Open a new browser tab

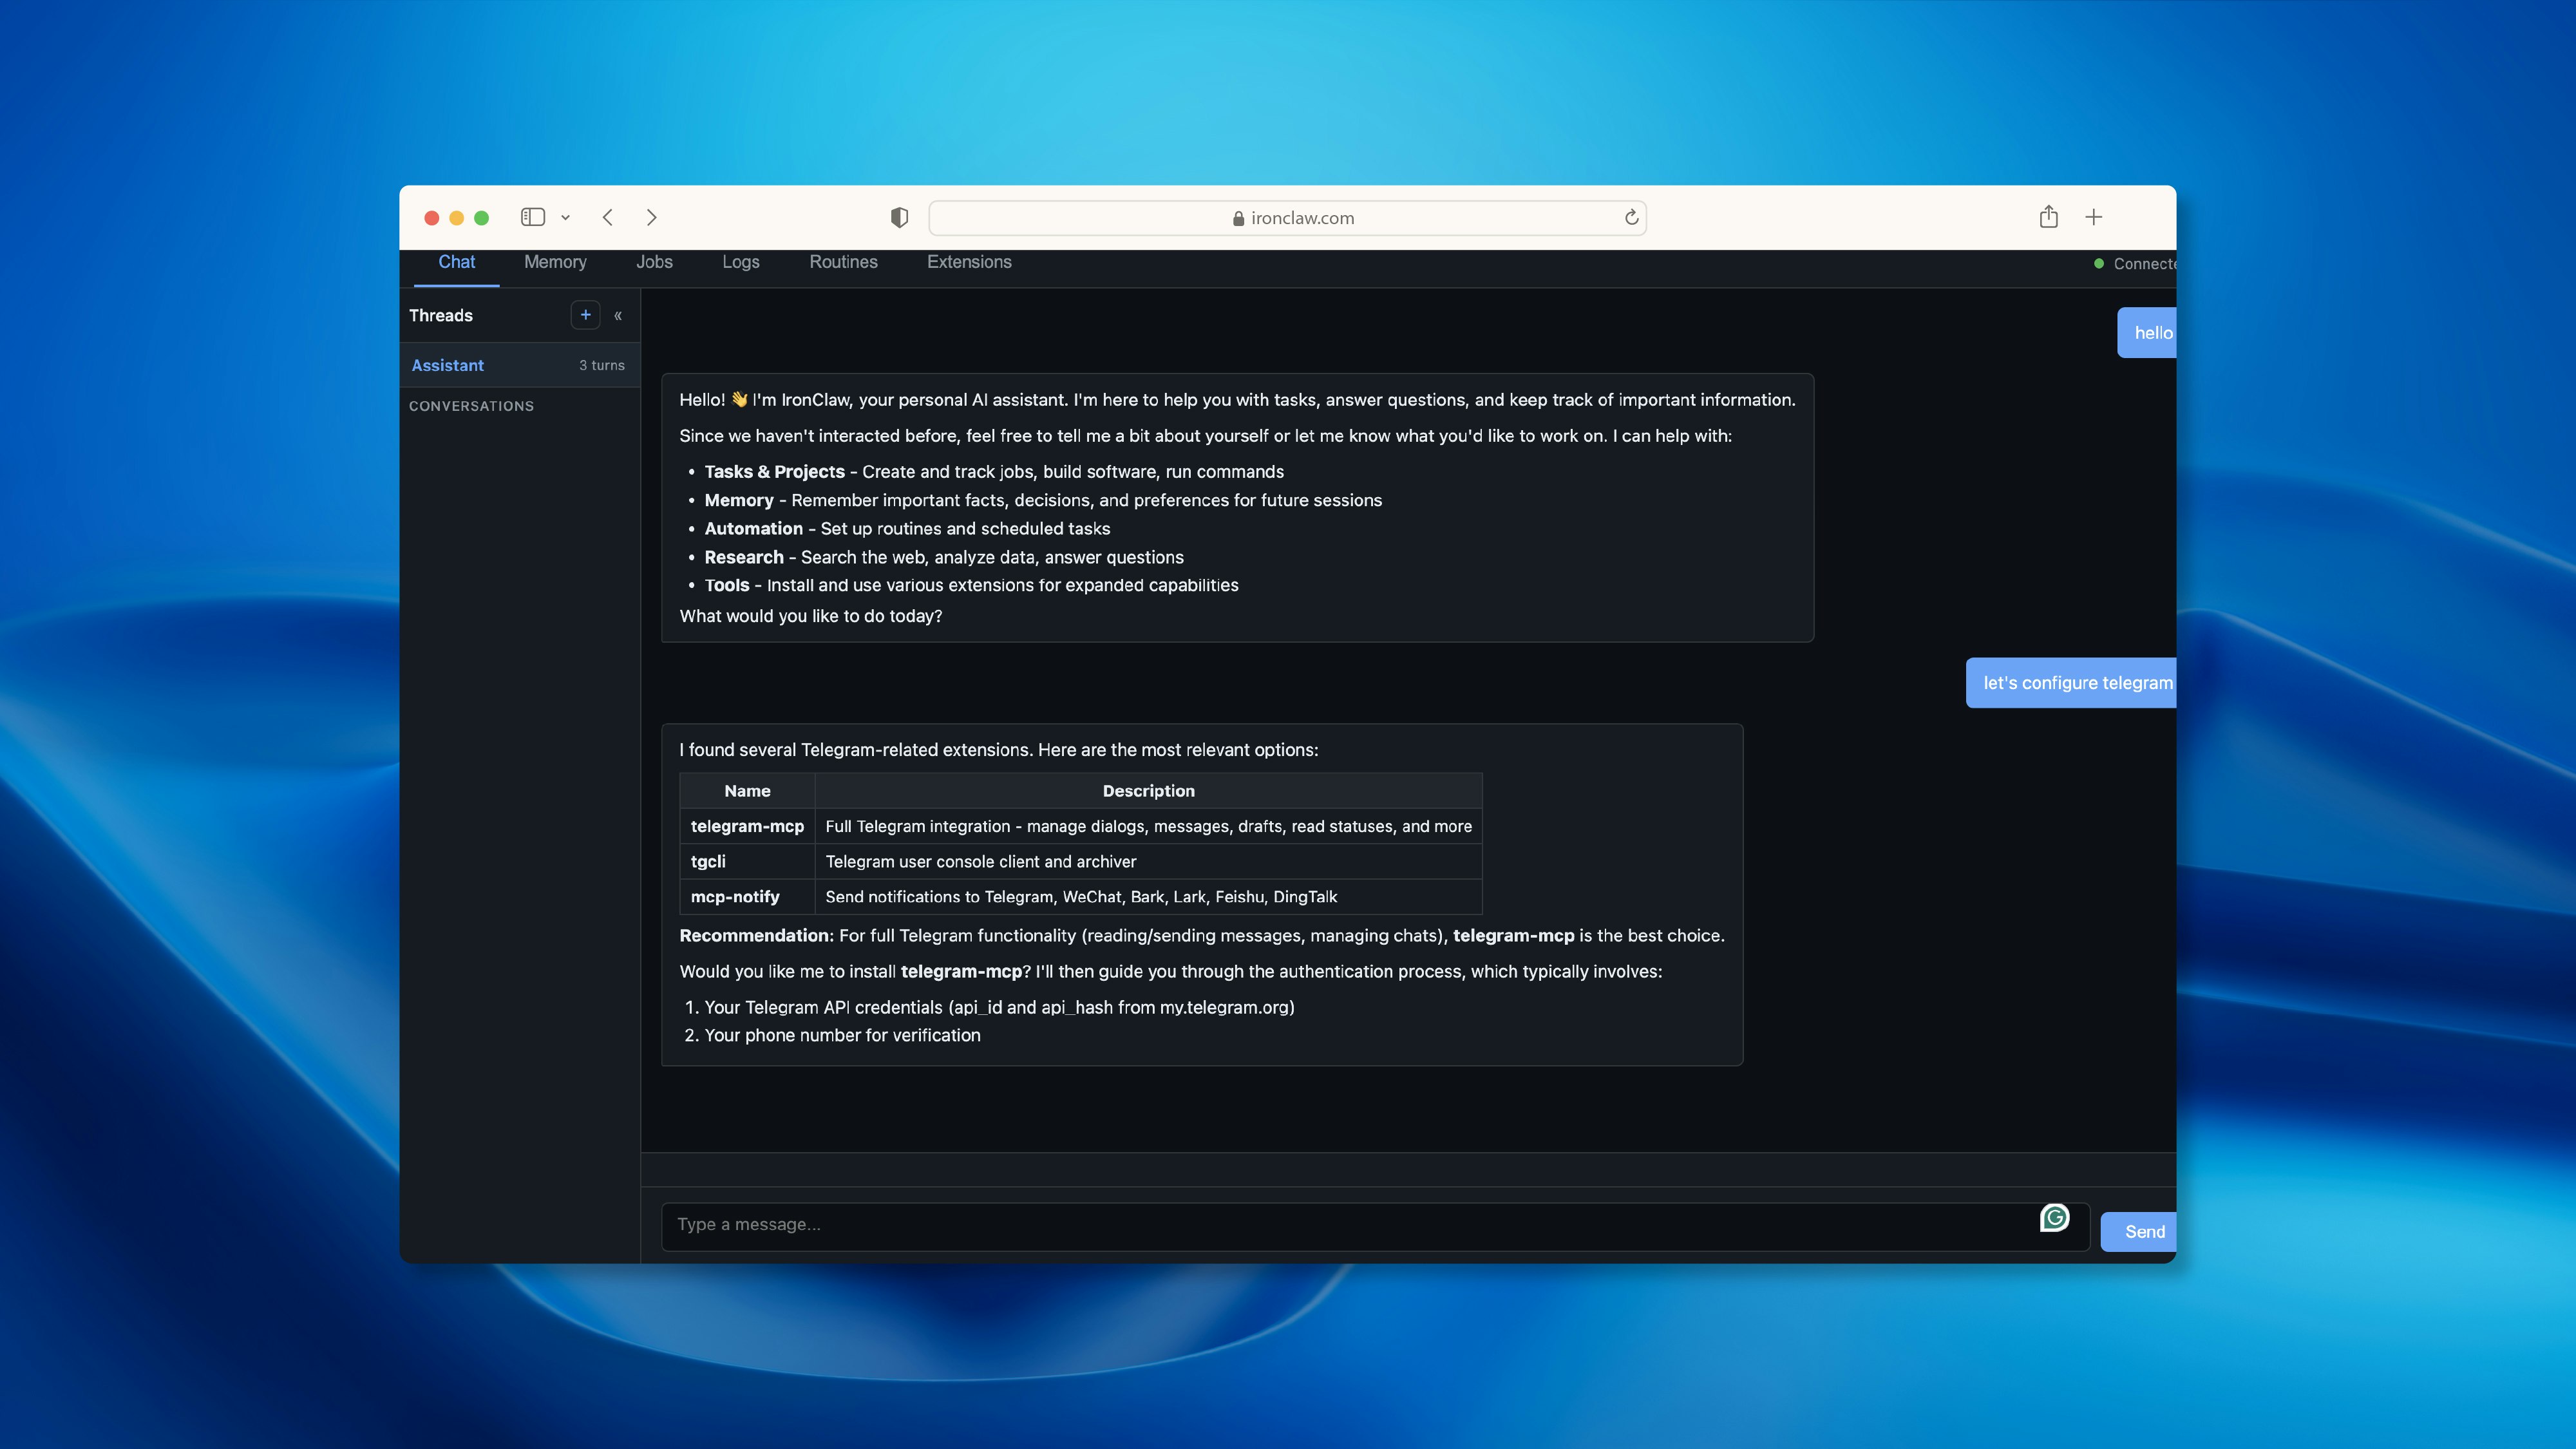click(x=2093, y=217)
